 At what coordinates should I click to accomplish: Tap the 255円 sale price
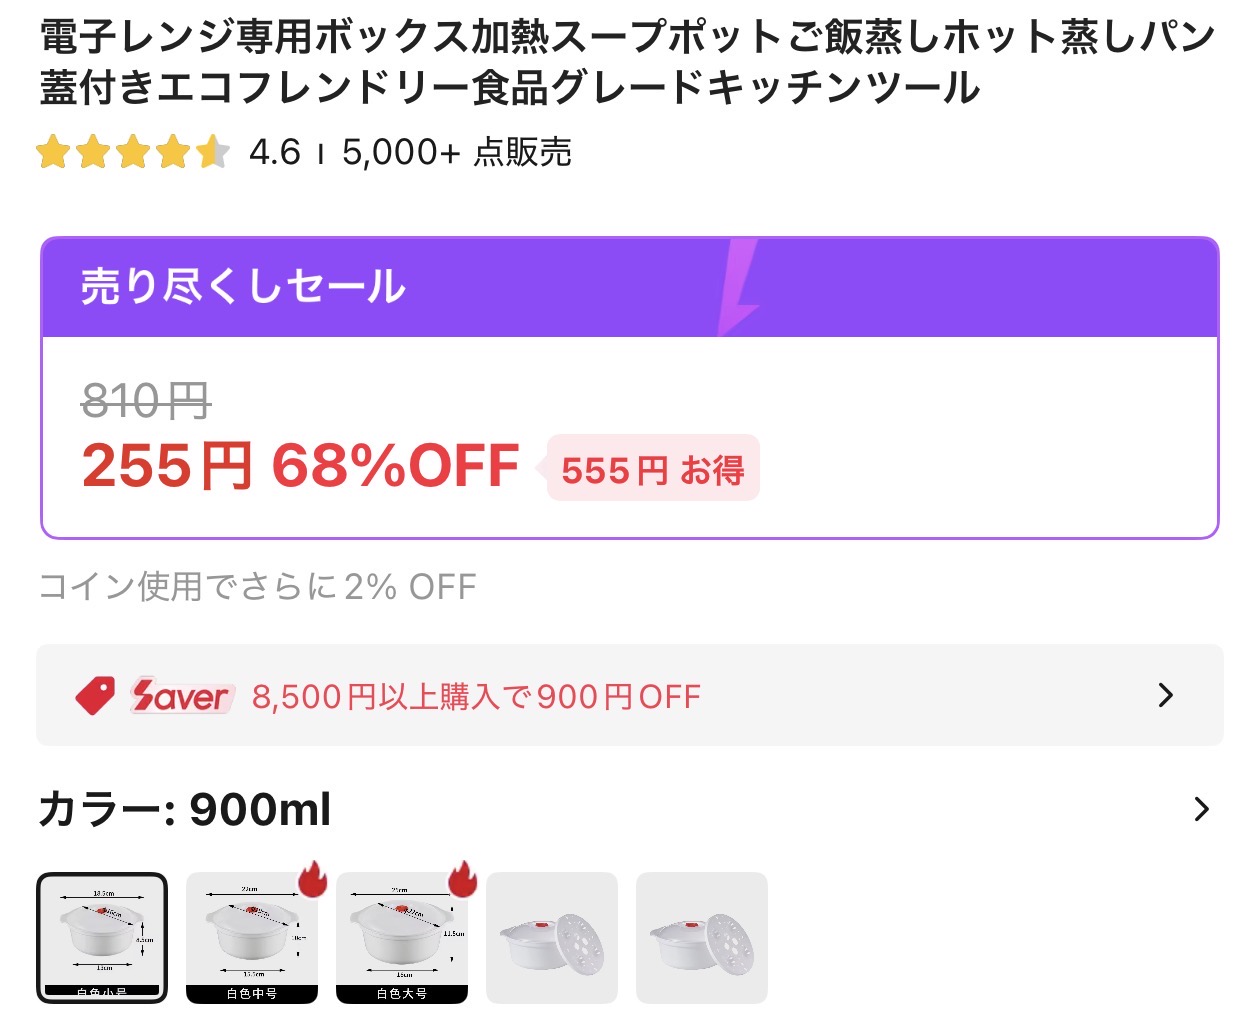(x=167, y=467)
